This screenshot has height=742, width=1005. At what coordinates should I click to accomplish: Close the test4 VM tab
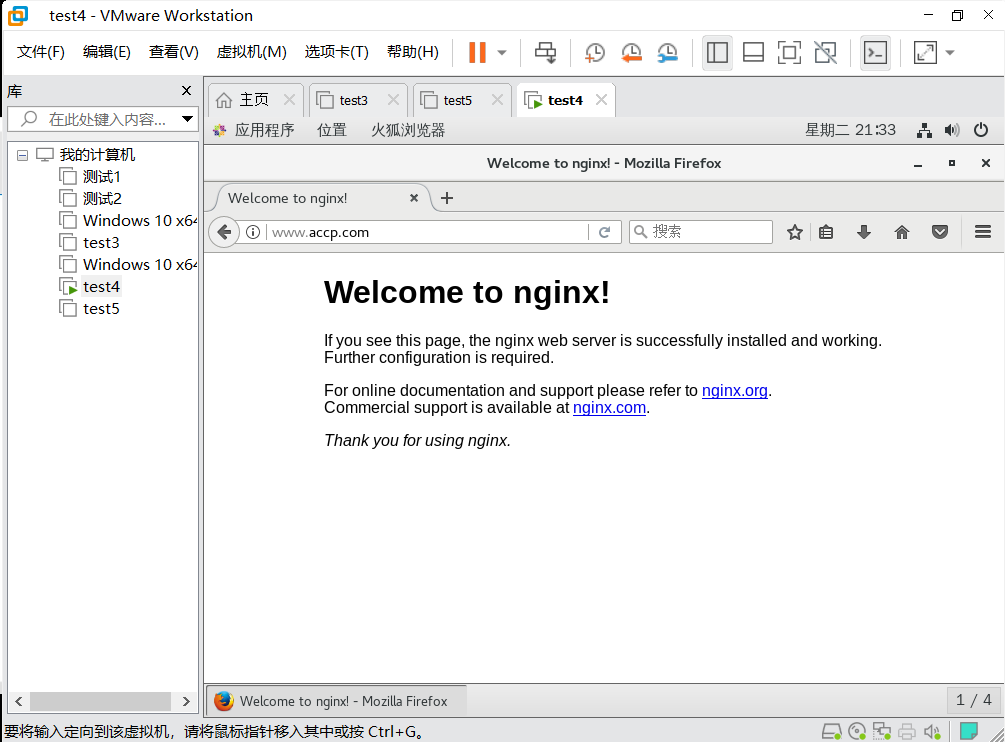601,100
